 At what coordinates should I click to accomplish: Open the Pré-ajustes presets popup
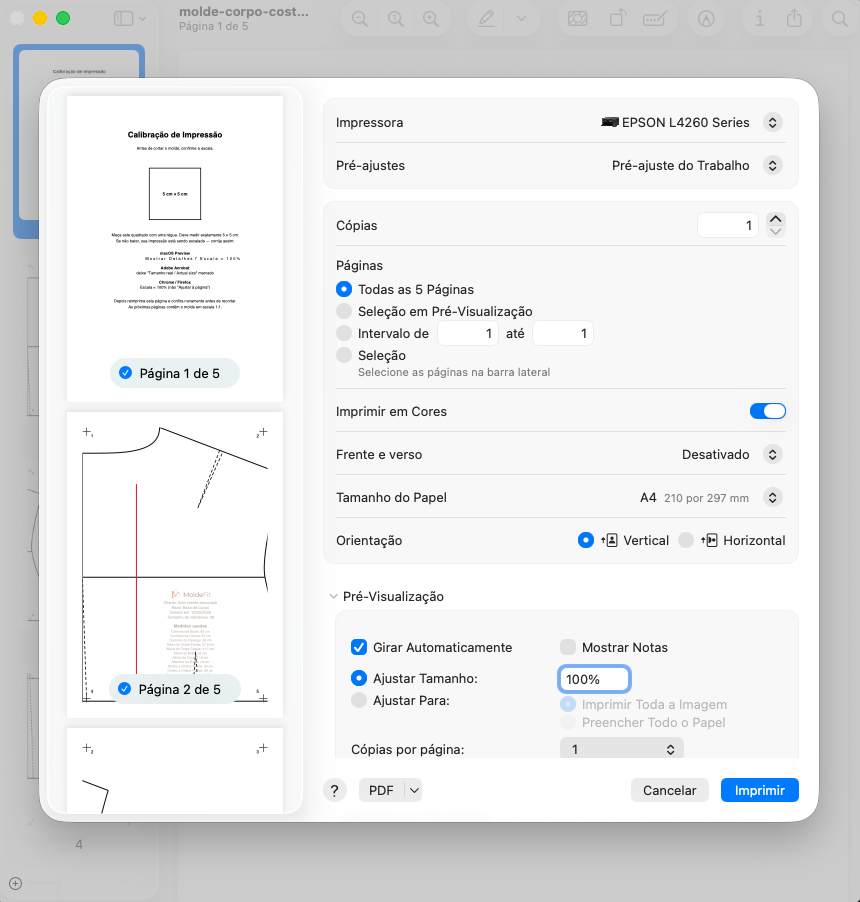click(773, 166)
